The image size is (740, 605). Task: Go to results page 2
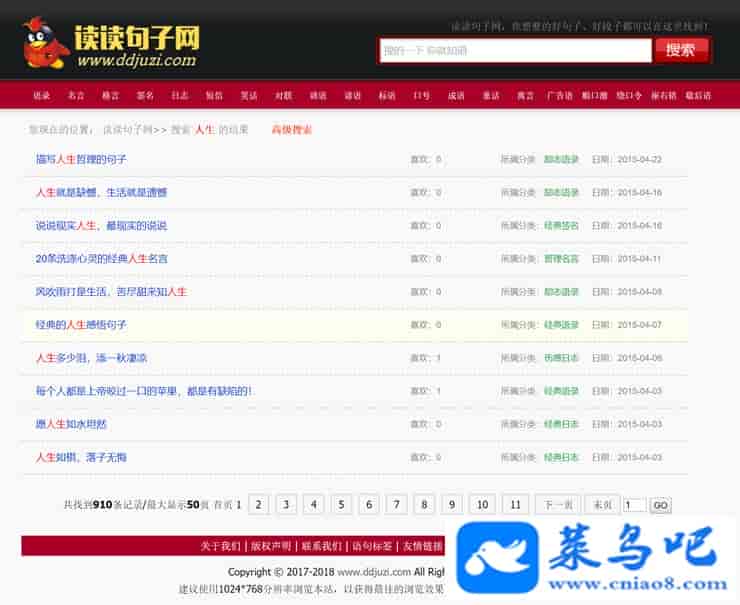tap(258, 504)
